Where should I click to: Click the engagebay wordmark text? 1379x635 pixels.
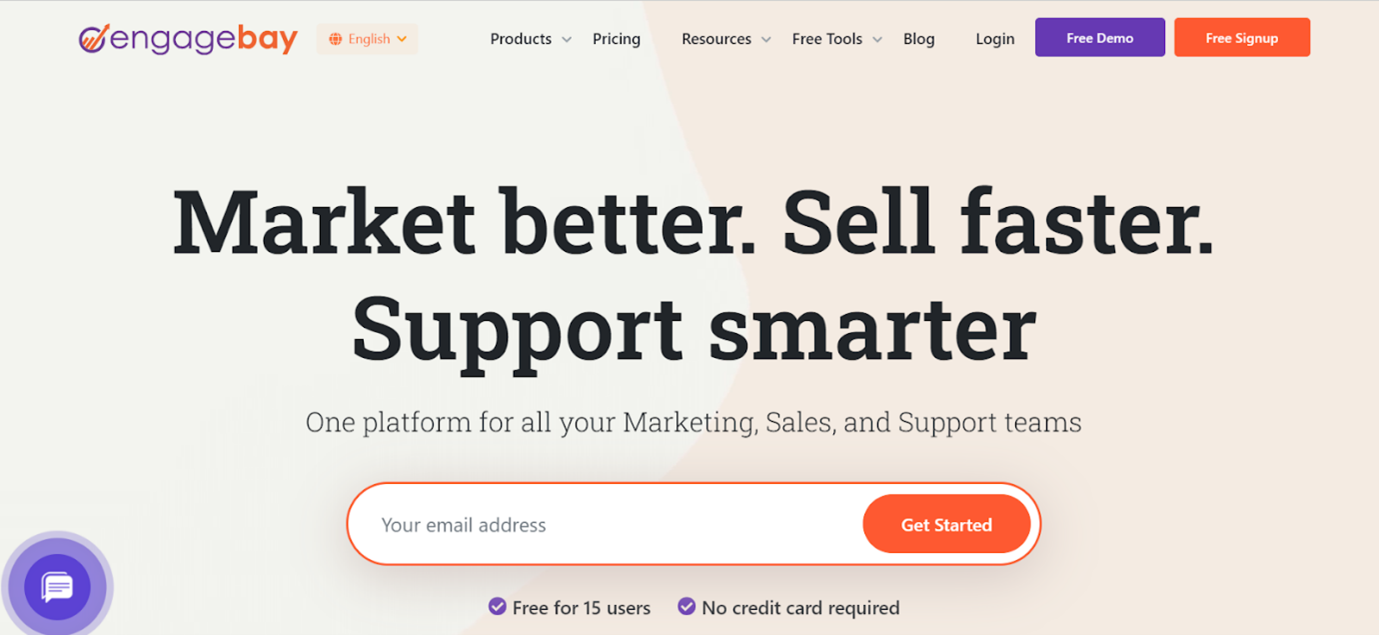204,39
